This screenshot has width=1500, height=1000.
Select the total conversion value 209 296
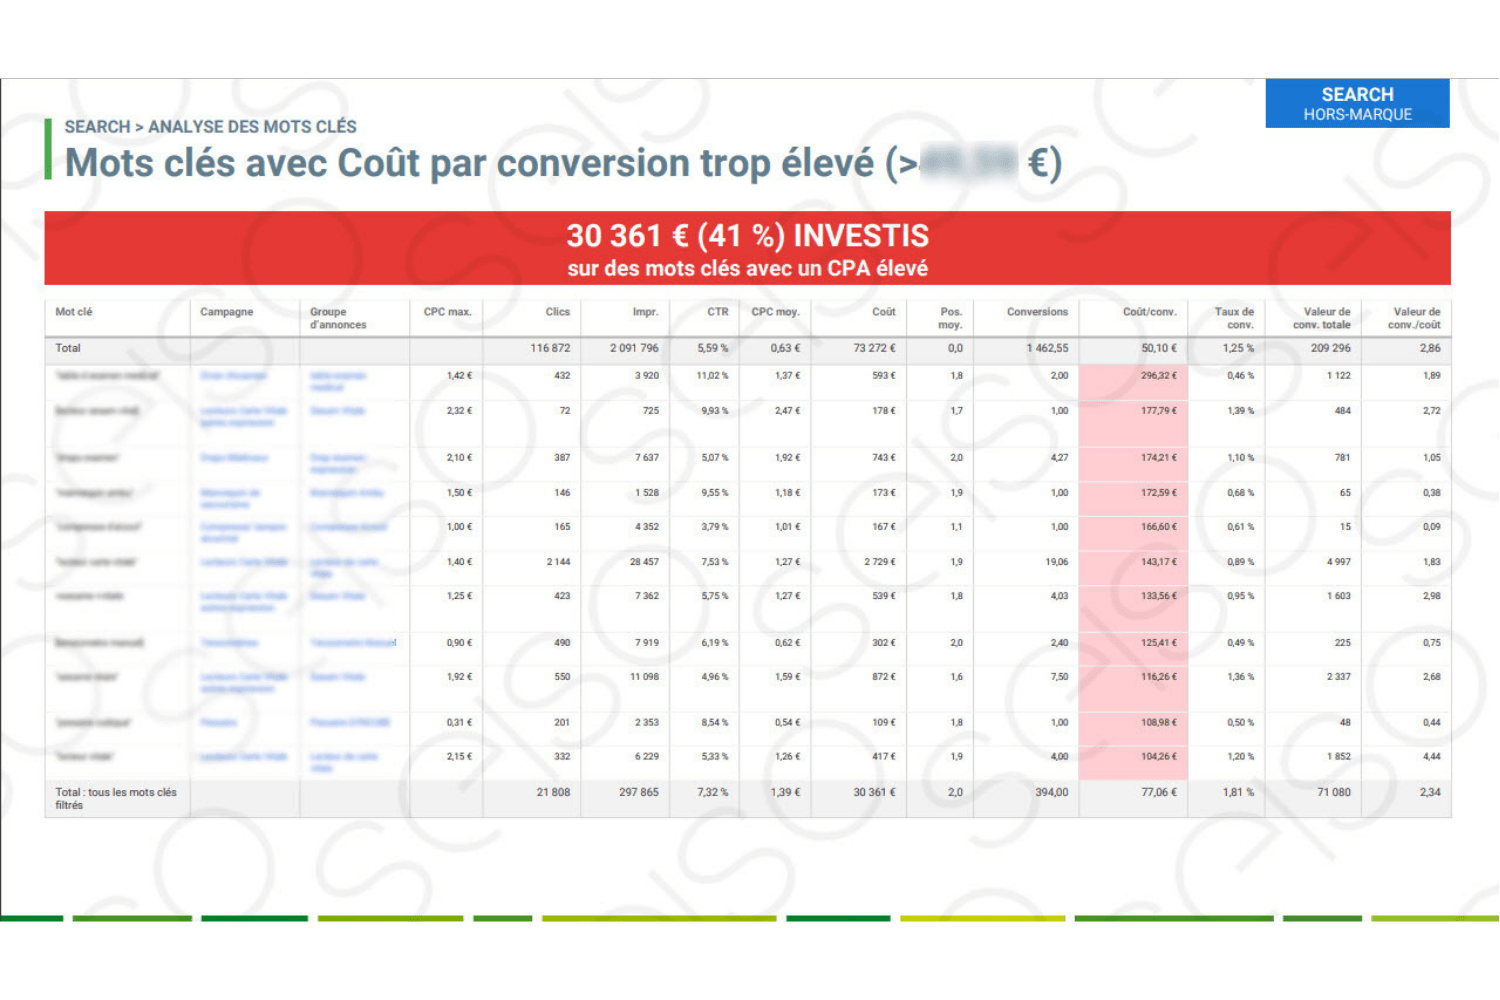pos(1330,348)
